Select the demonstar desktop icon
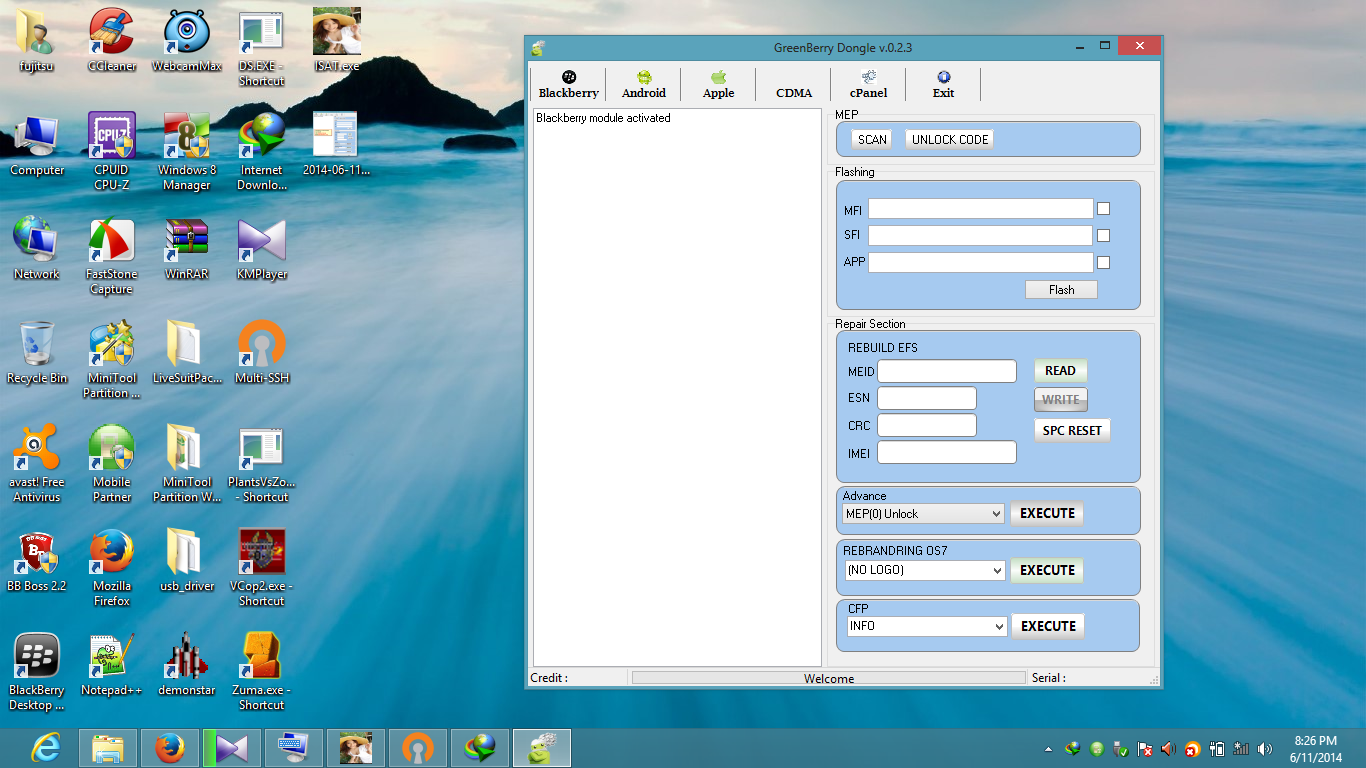1366x768 pixels. [187, 664]
